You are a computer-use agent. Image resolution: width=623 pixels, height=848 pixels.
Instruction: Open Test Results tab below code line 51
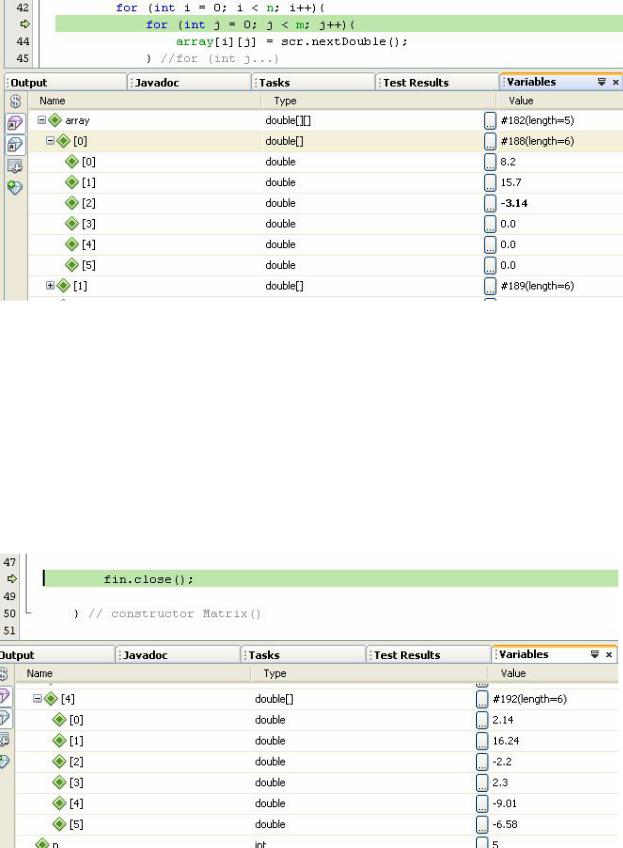pos(428,654)
